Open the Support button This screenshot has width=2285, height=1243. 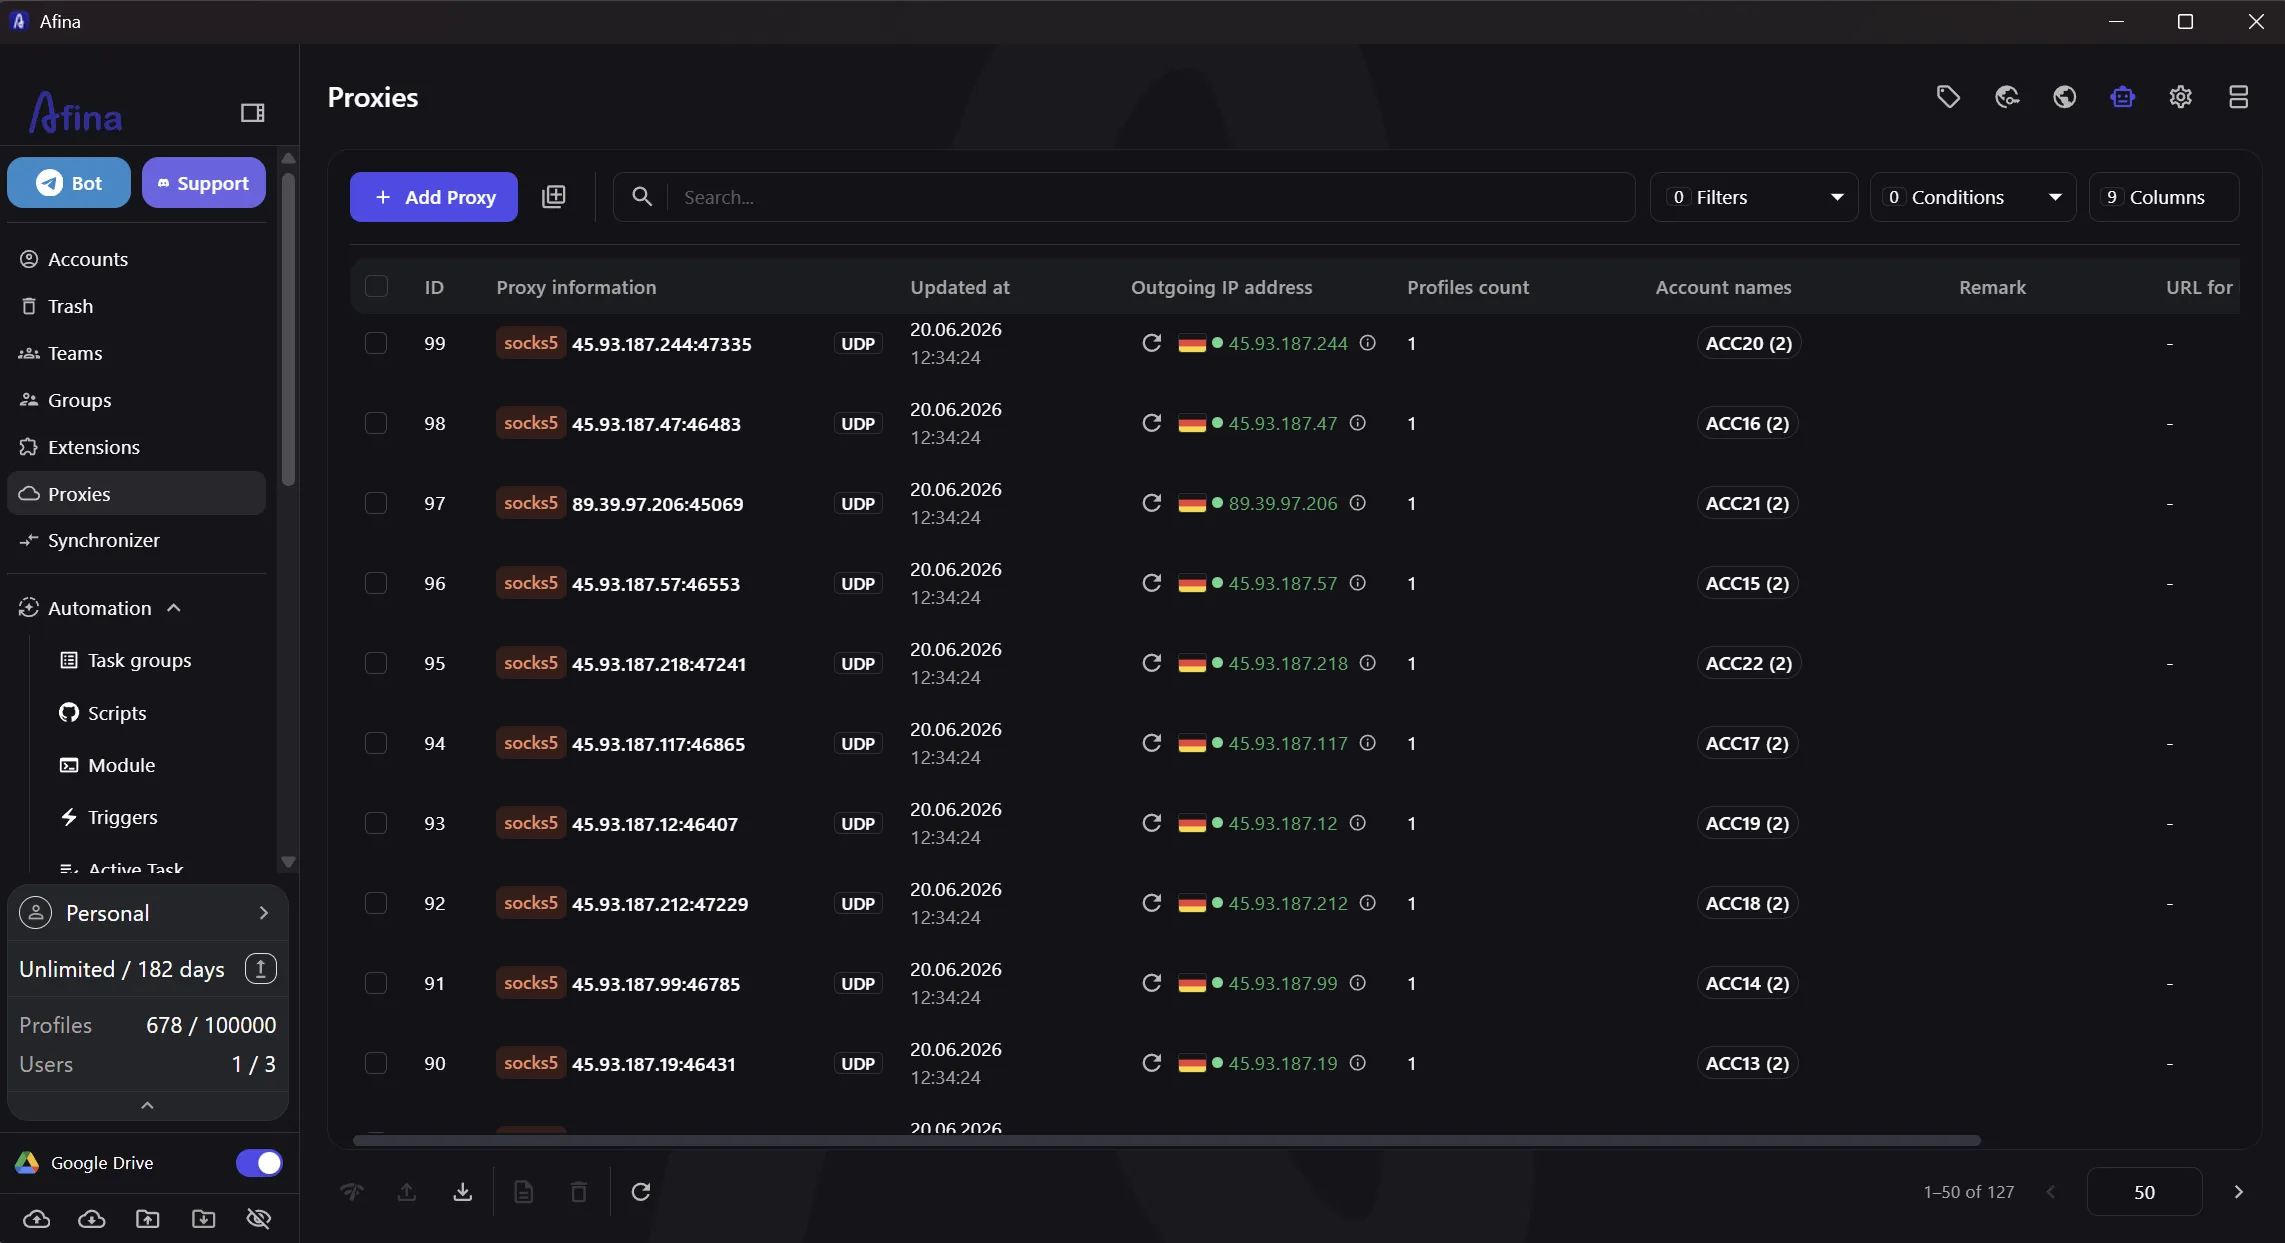click(204, 183)
